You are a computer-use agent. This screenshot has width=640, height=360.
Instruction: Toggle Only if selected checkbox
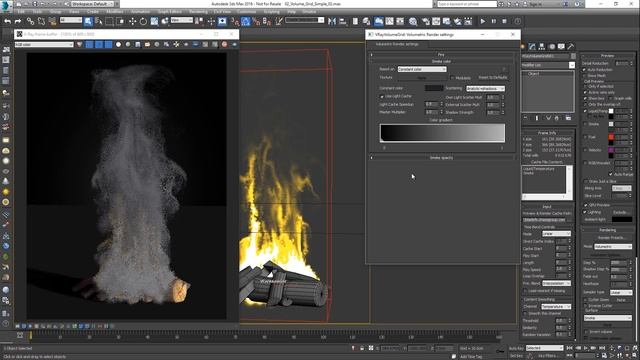pyautogui.click(x=585, y=87)
